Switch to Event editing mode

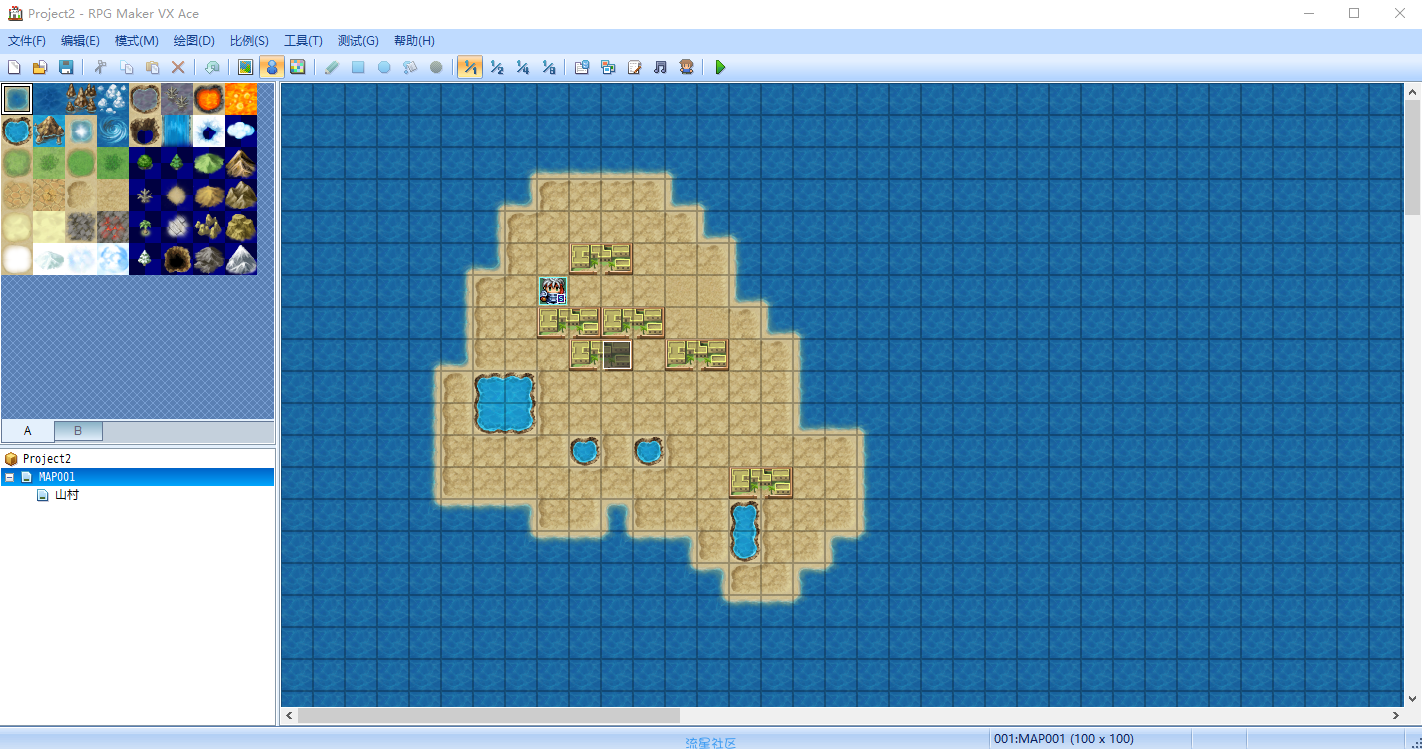click(271, 67)
